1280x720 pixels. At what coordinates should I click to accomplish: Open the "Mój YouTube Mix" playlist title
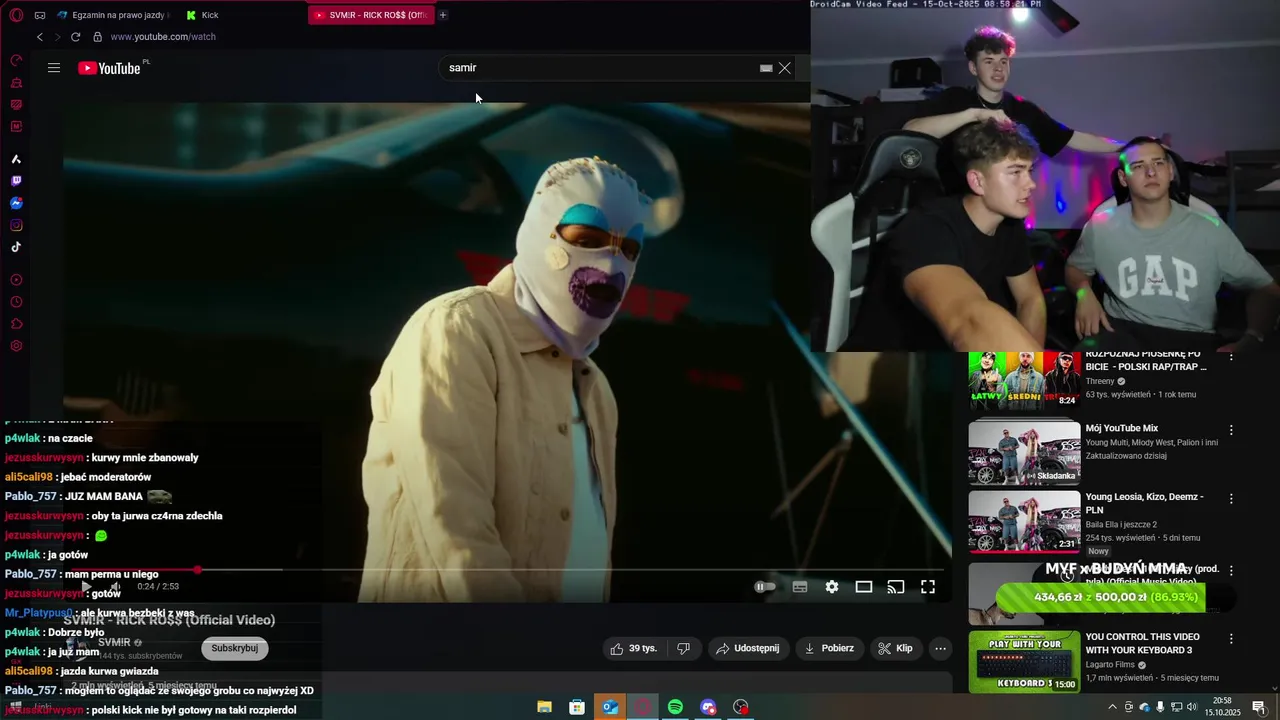tap(1122, 428)
